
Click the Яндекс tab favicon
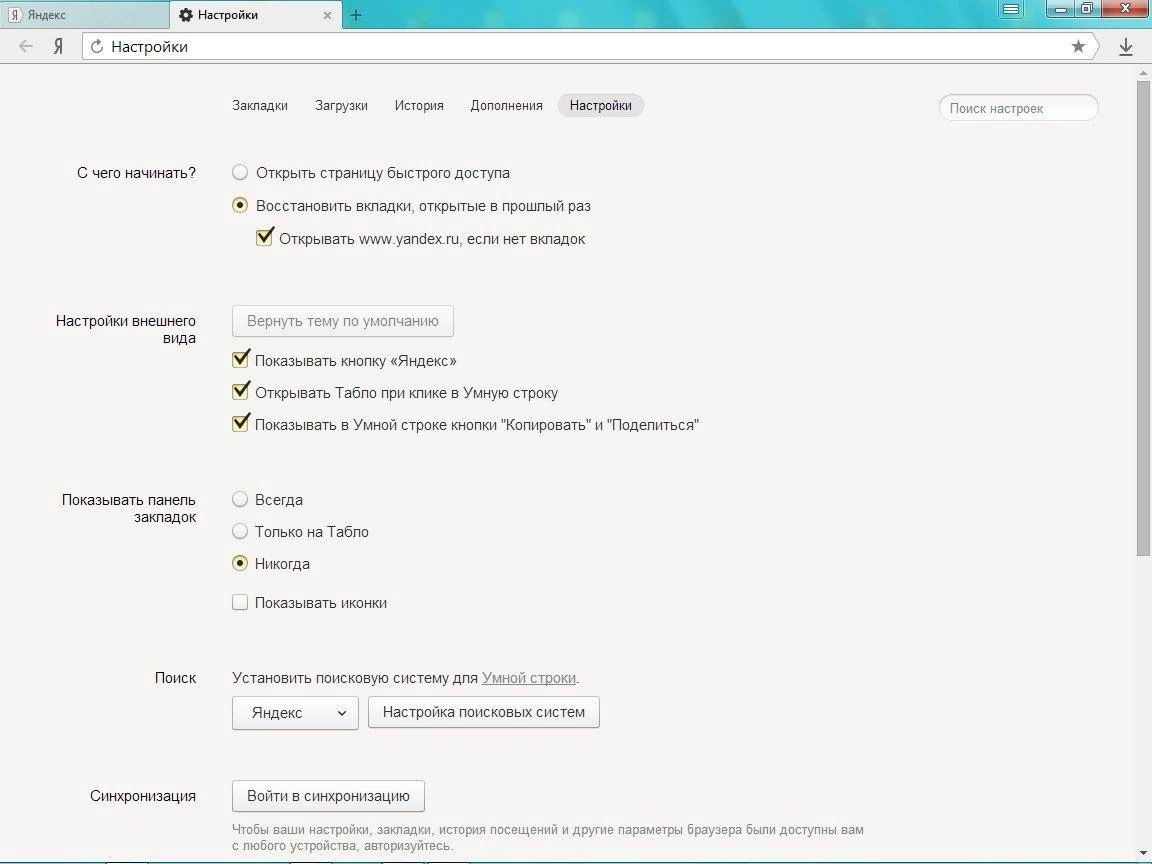coord(15,15)
